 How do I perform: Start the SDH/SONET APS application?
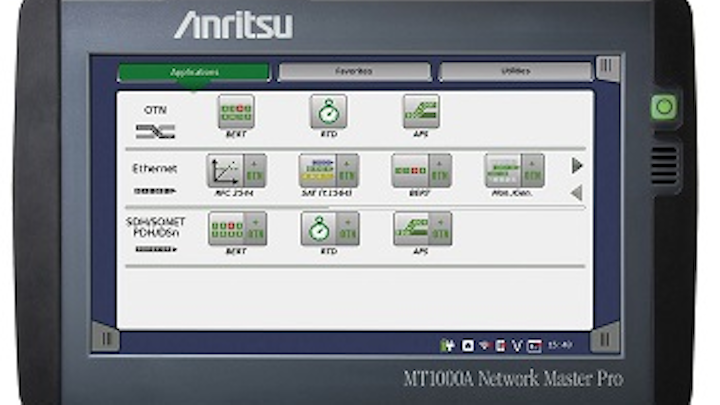tap(411, 229)
